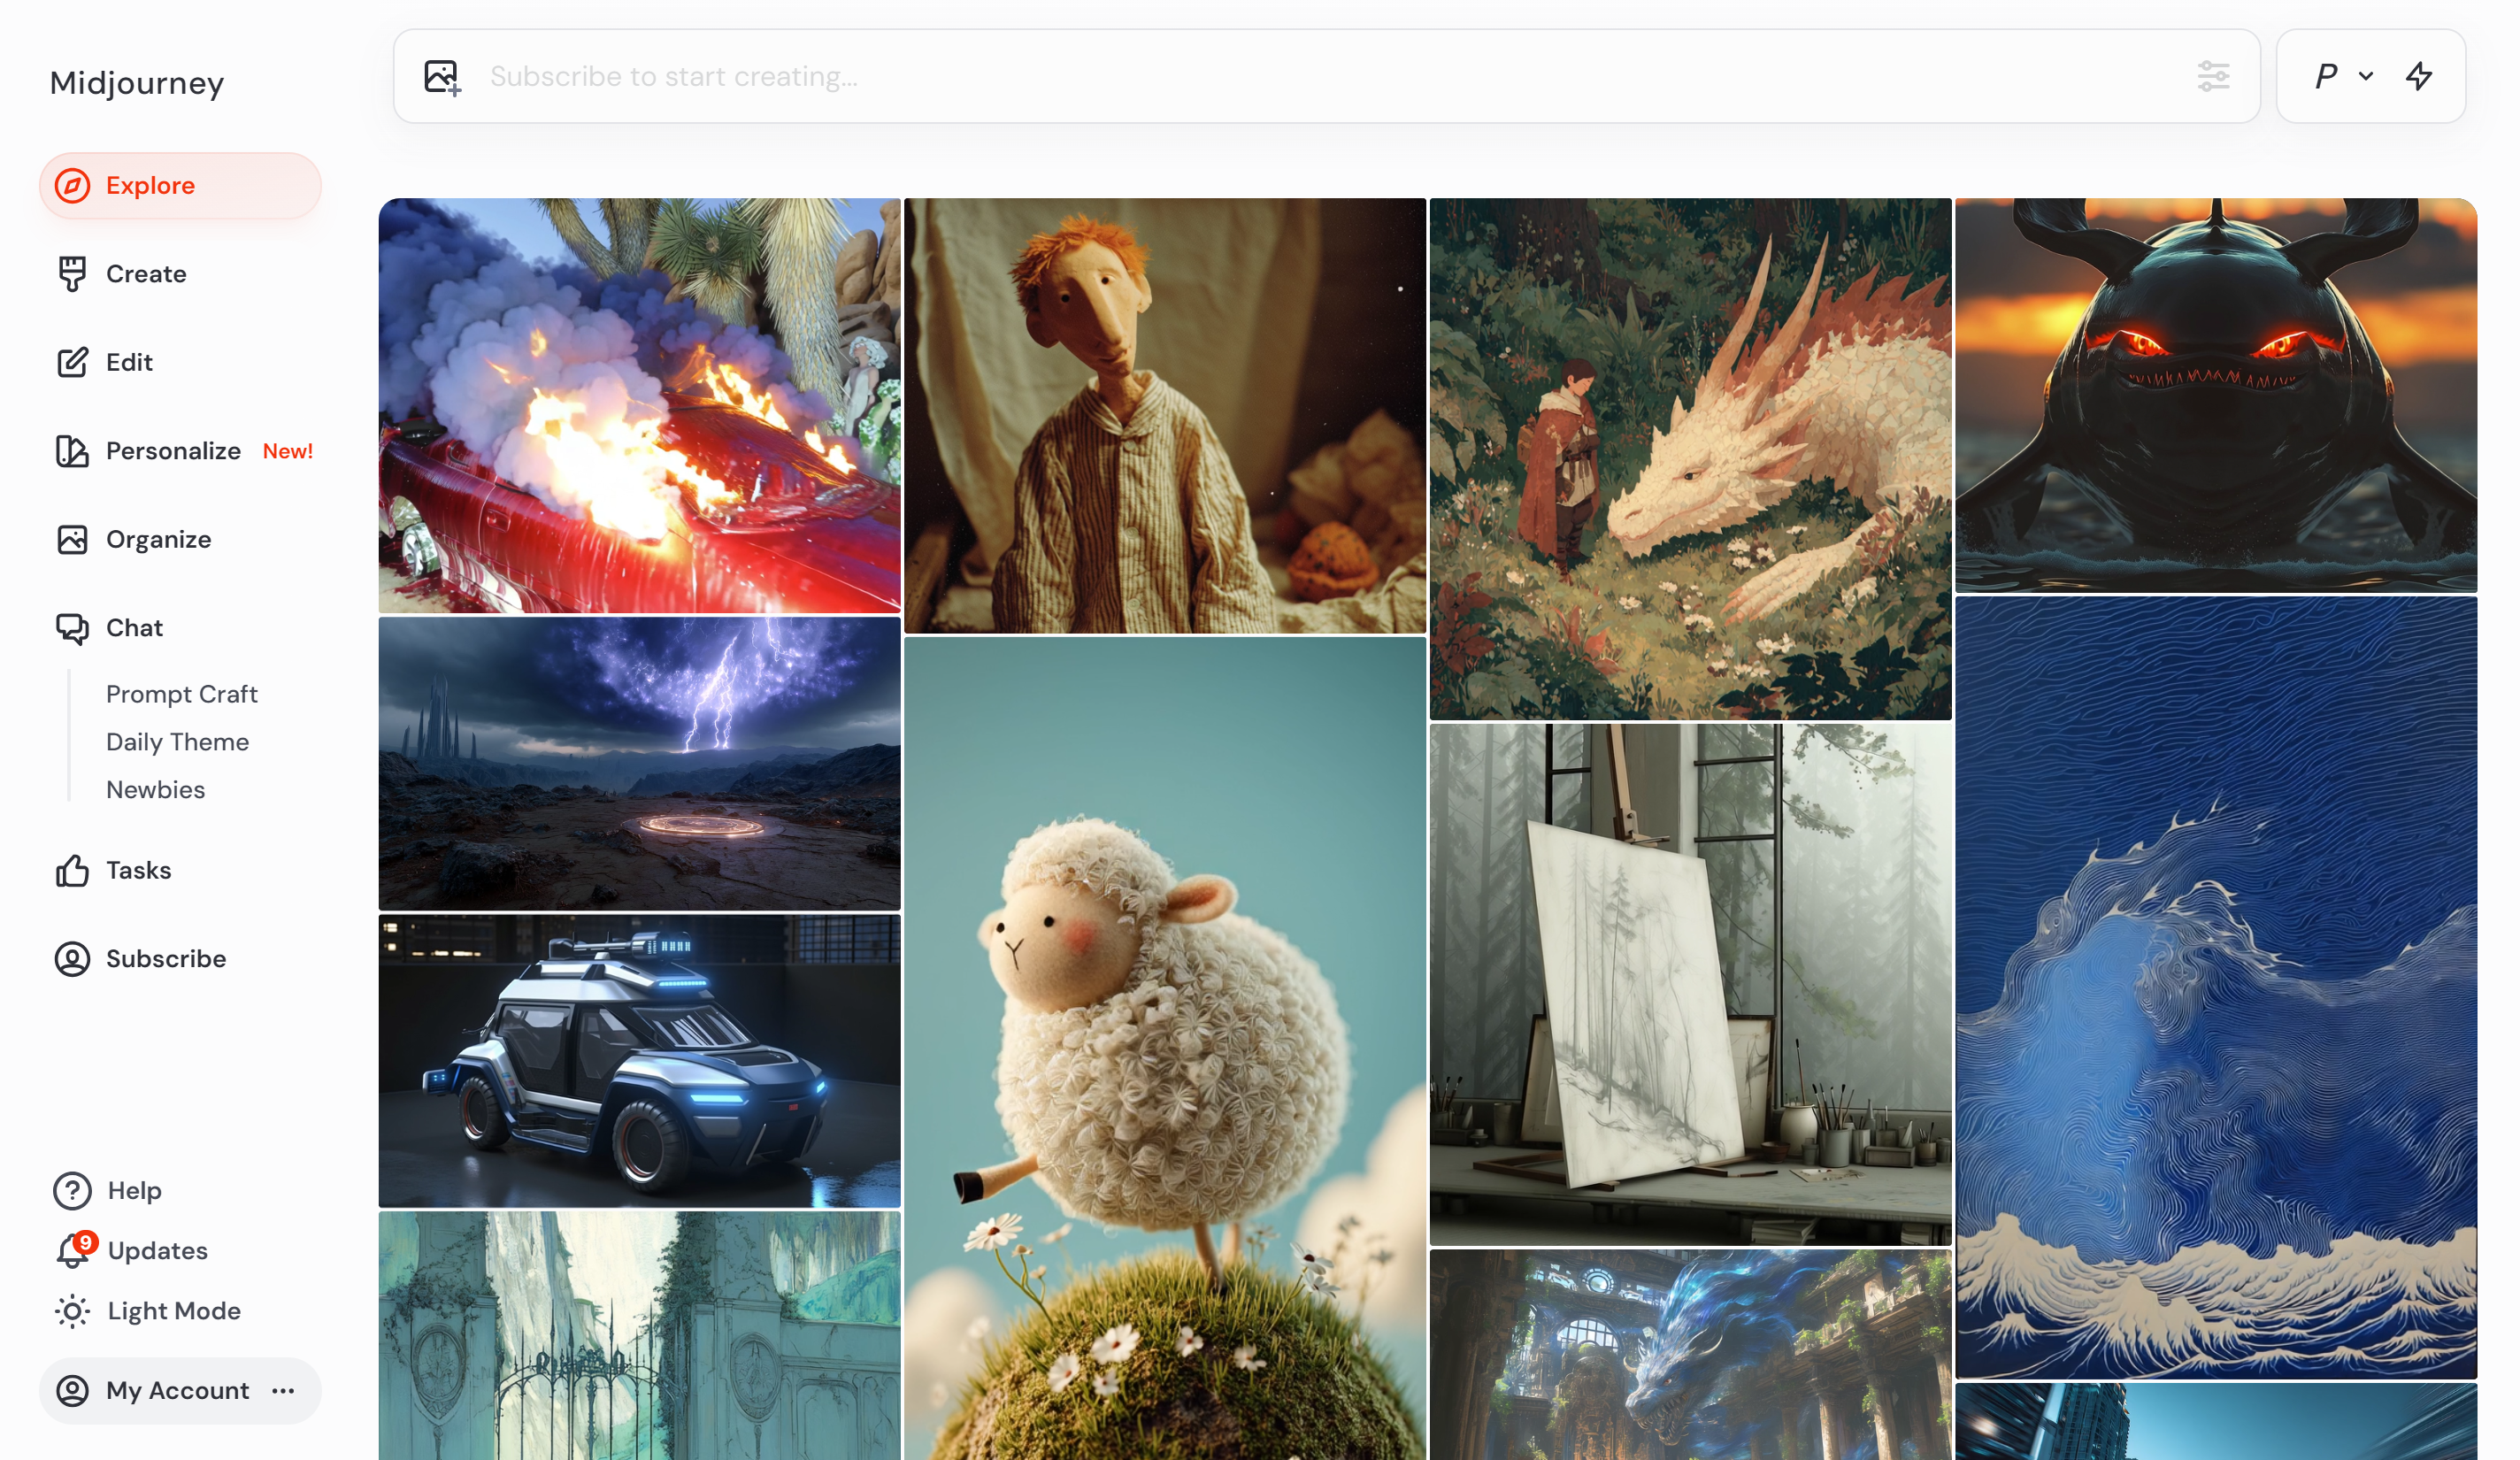Image resolution: width=2520 pixels, height=1460 pixels.
Task: Open My Account three-dots menu
Action: [283, 1391]
